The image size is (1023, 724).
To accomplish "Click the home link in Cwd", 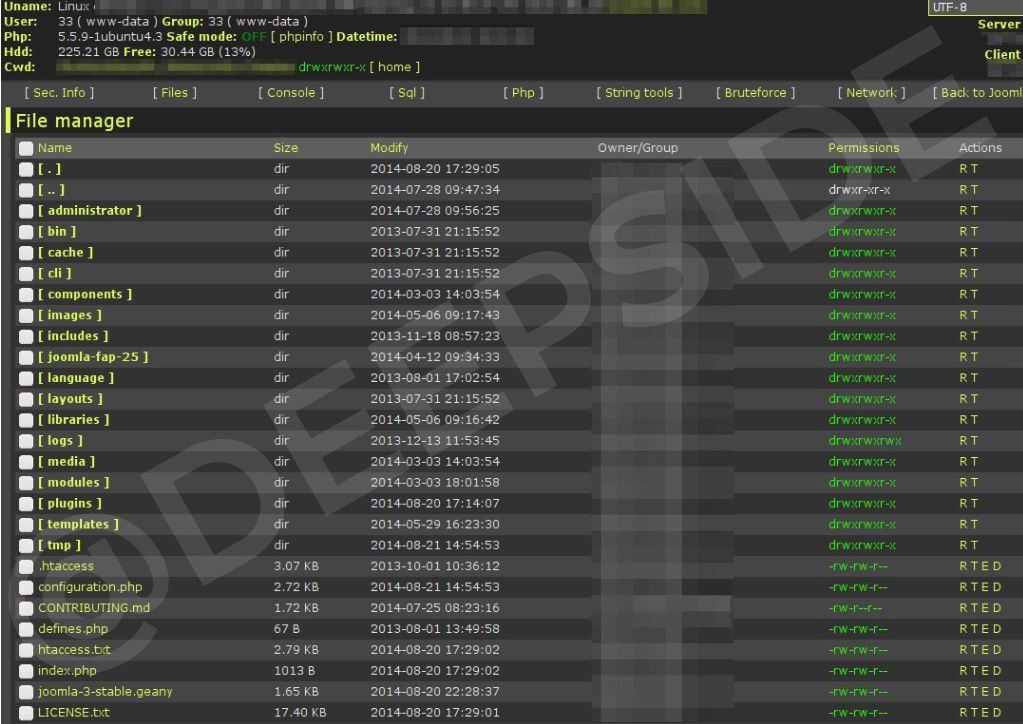I will coord(395,67).
